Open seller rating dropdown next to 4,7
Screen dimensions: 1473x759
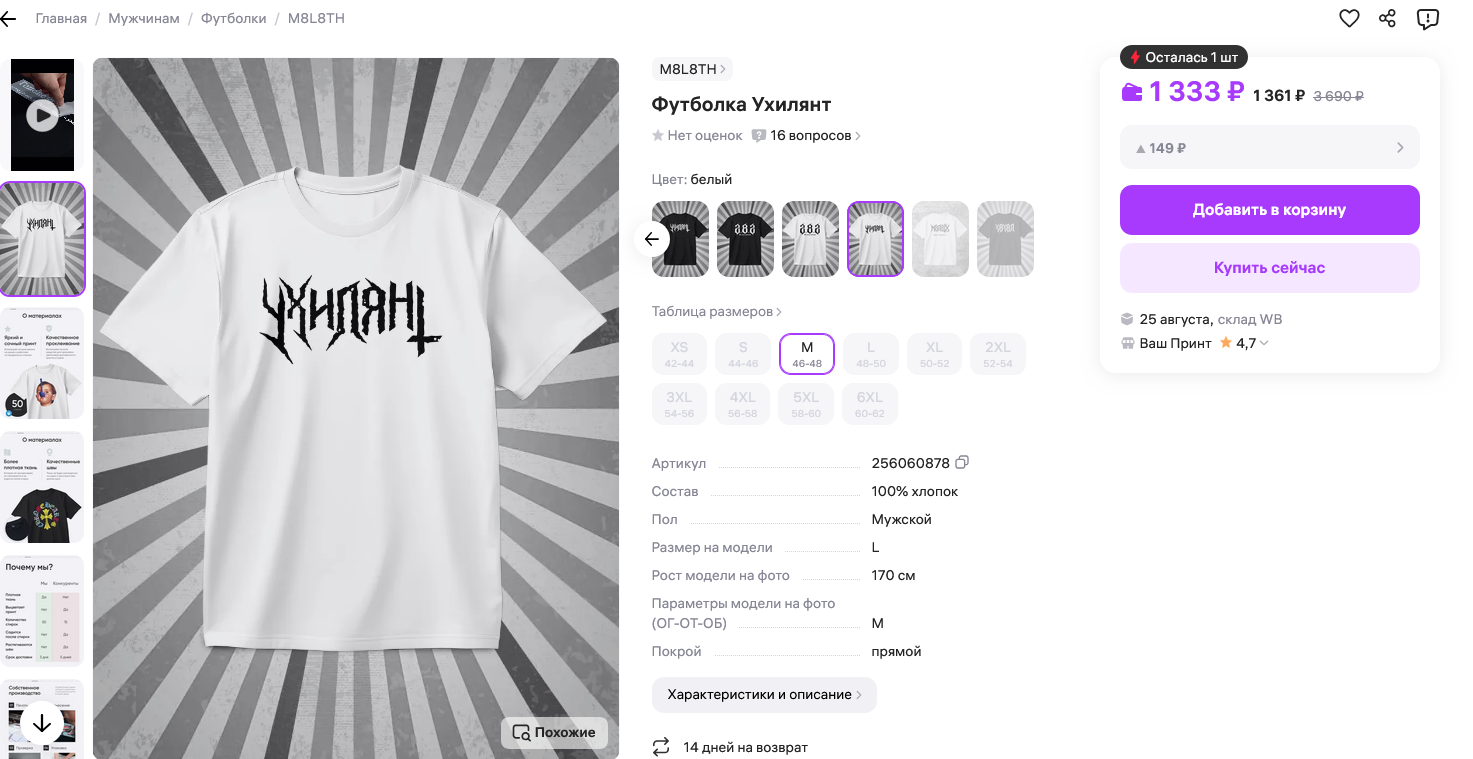coord(1264,343)
